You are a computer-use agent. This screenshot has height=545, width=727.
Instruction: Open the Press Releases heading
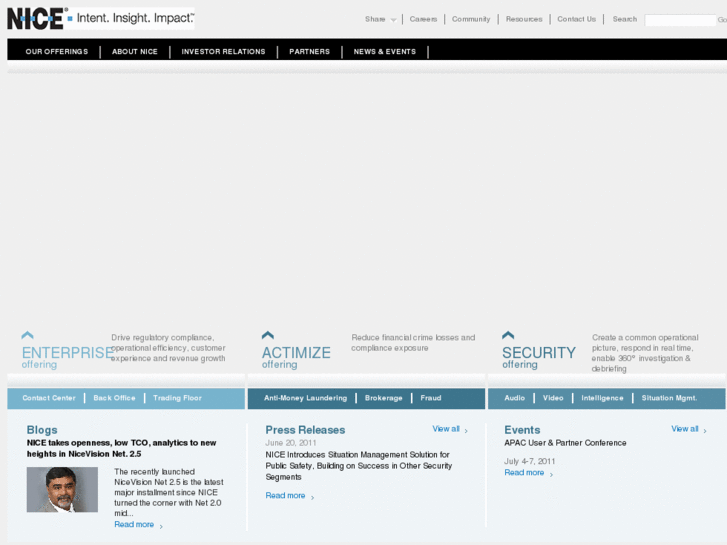tap(305, 430)
